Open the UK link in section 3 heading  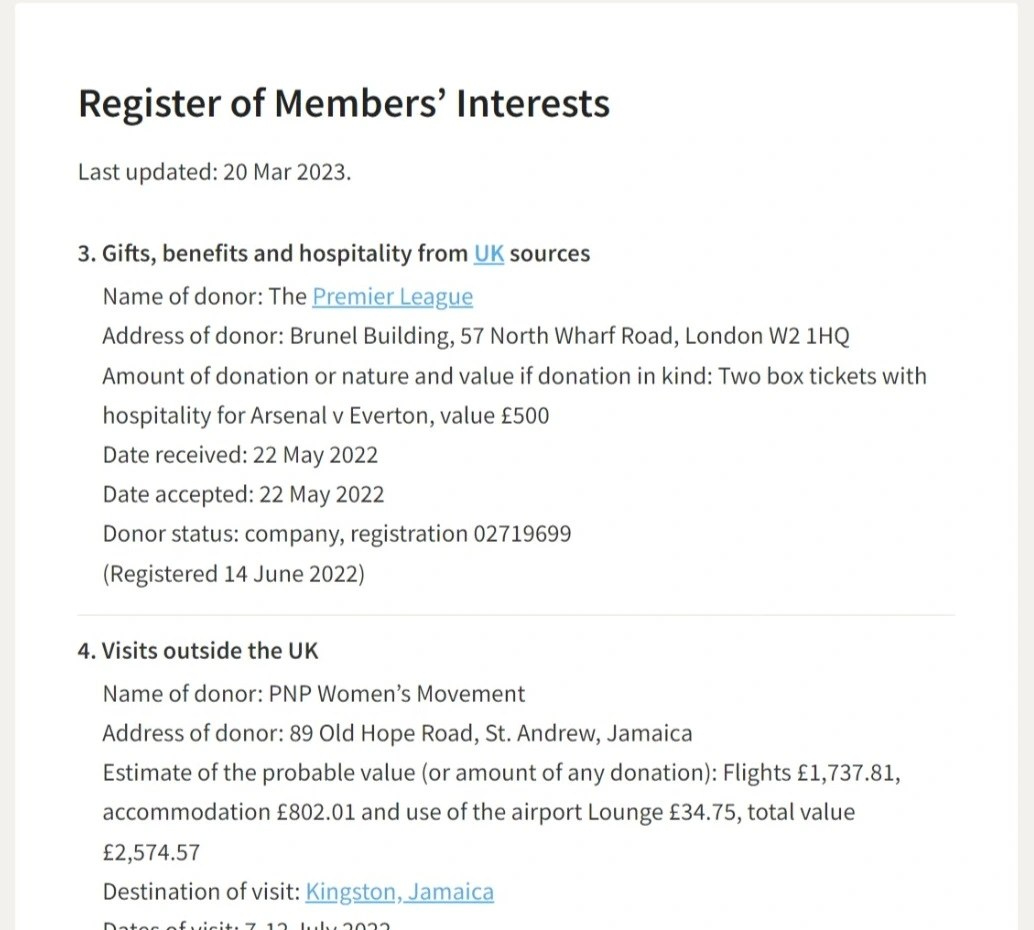tap(488, 253)
